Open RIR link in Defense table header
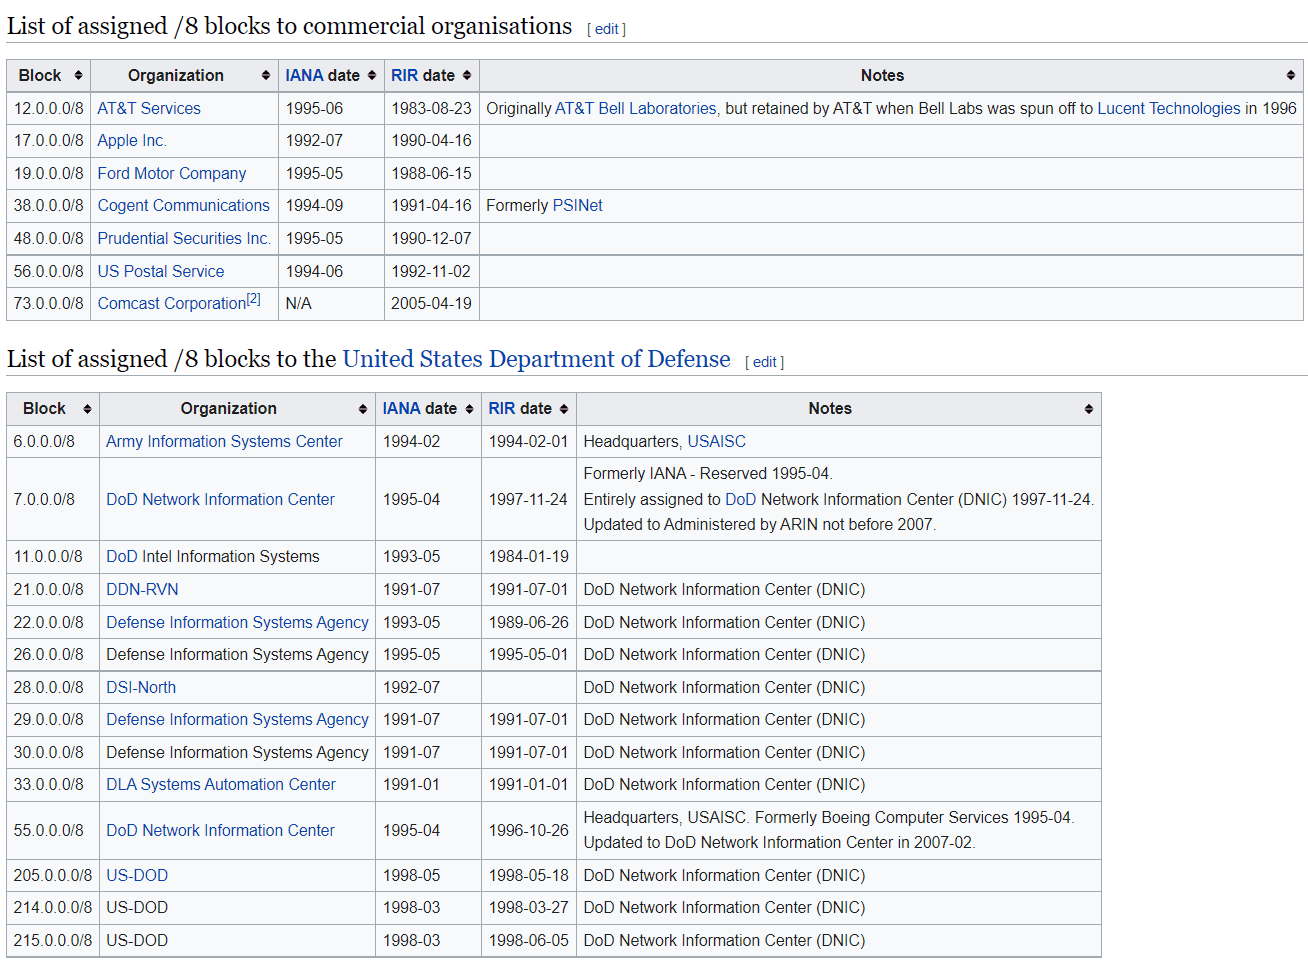This screenshot has height=965, width=1308. (501, 409)
